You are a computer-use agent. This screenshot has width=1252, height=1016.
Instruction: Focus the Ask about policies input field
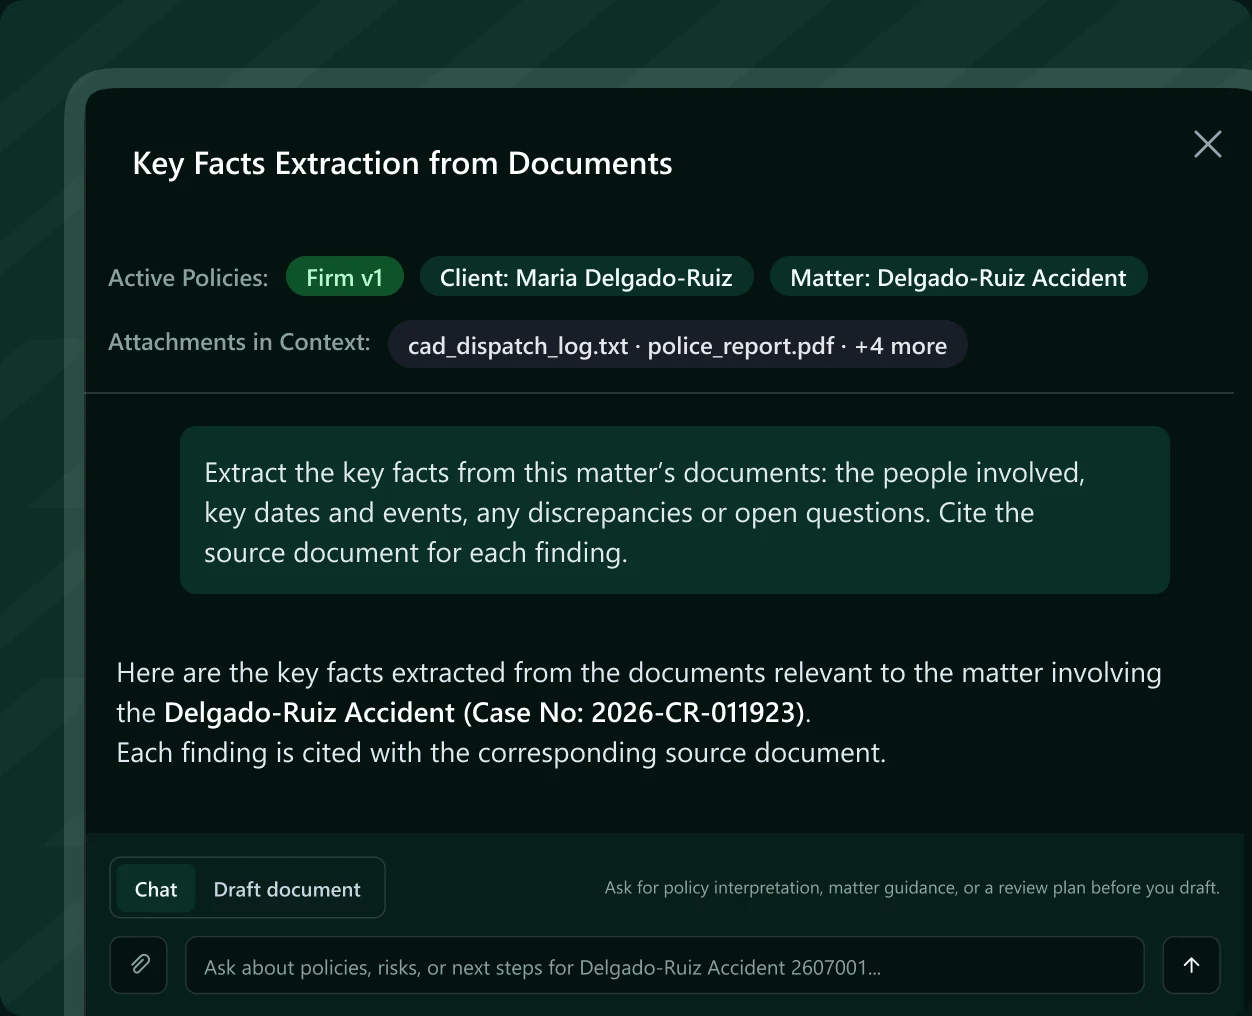664,966
